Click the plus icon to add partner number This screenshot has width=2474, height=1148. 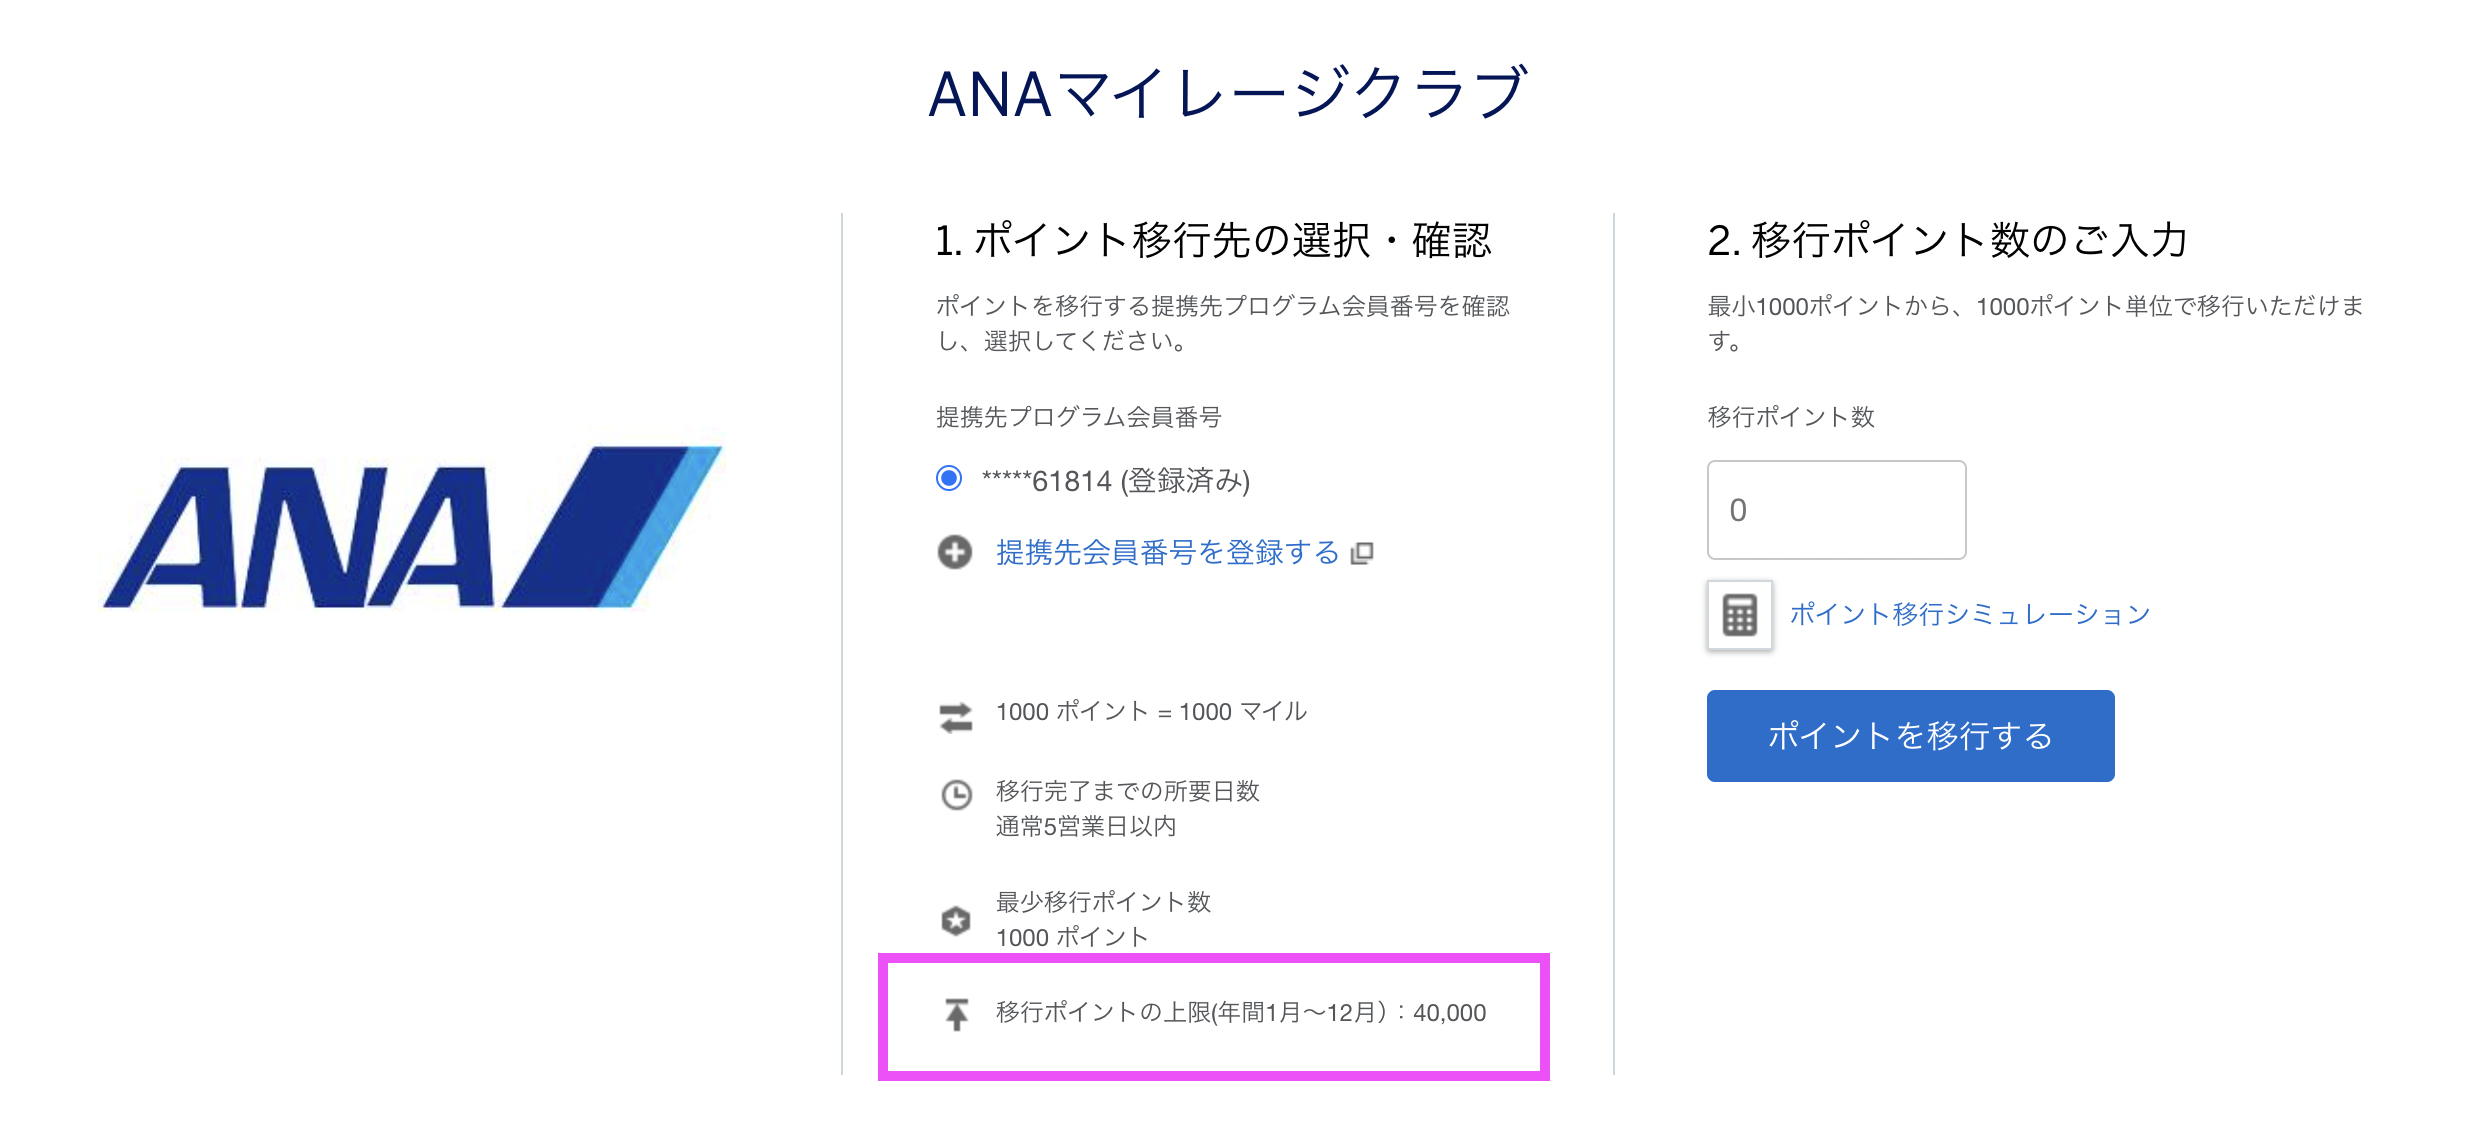pos(955,551)
